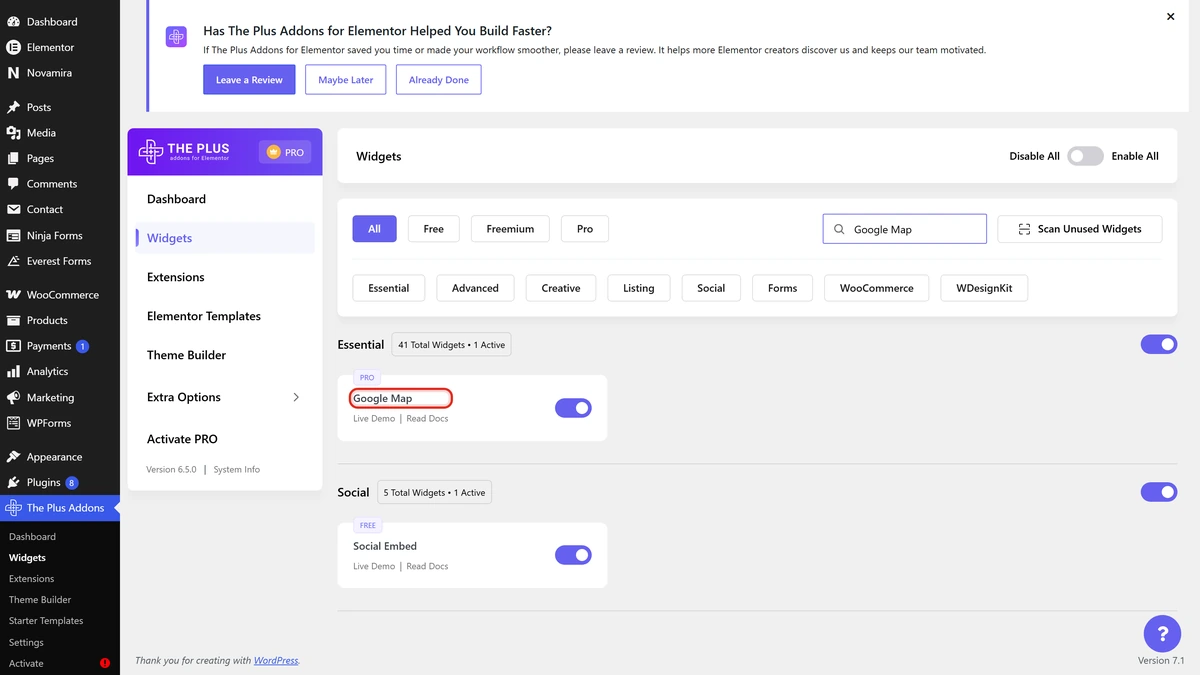Filter widgets by Creative category
This screenshot has height=675, width=1200.
tap(561, 288)
